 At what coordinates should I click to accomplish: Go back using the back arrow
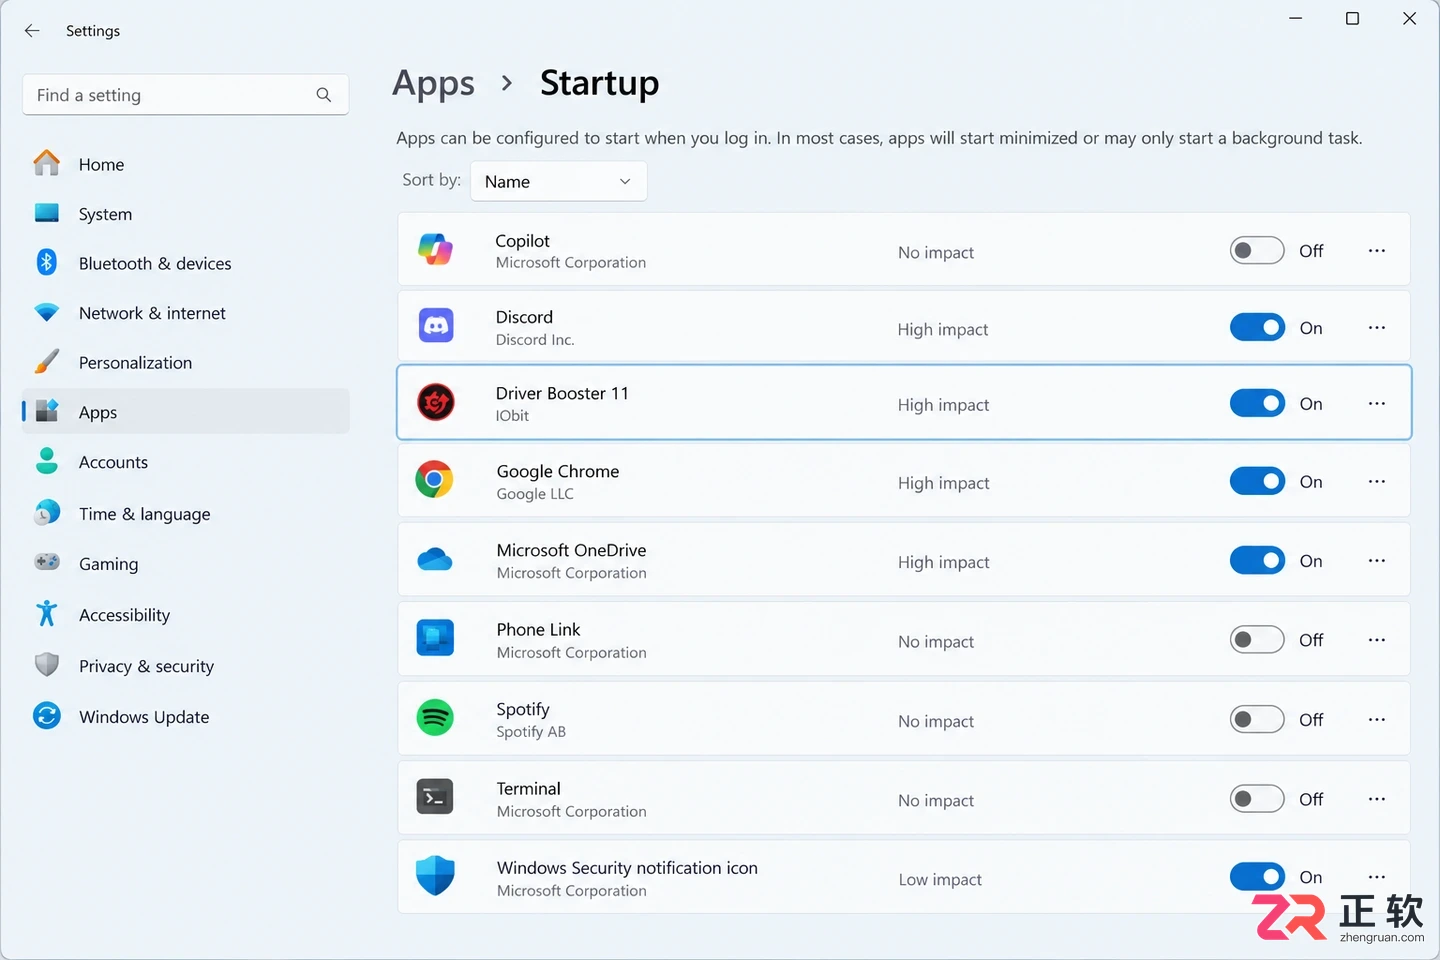(32, 31)
